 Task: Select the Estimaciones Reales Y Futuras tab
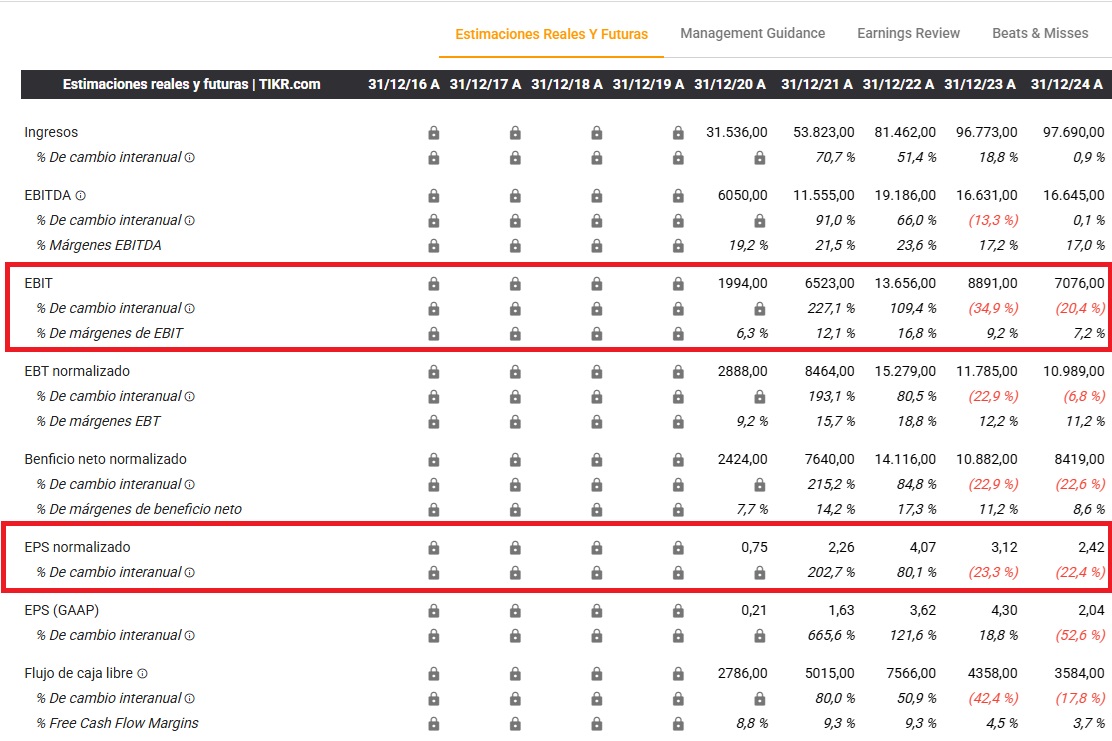[x=551, y=34]
